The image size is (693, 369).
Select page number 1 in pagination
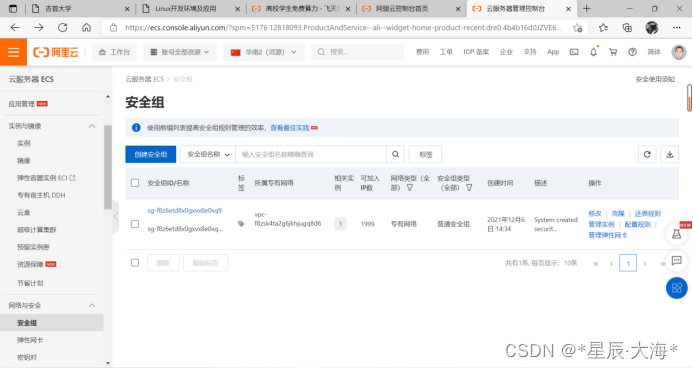(628, 263)
